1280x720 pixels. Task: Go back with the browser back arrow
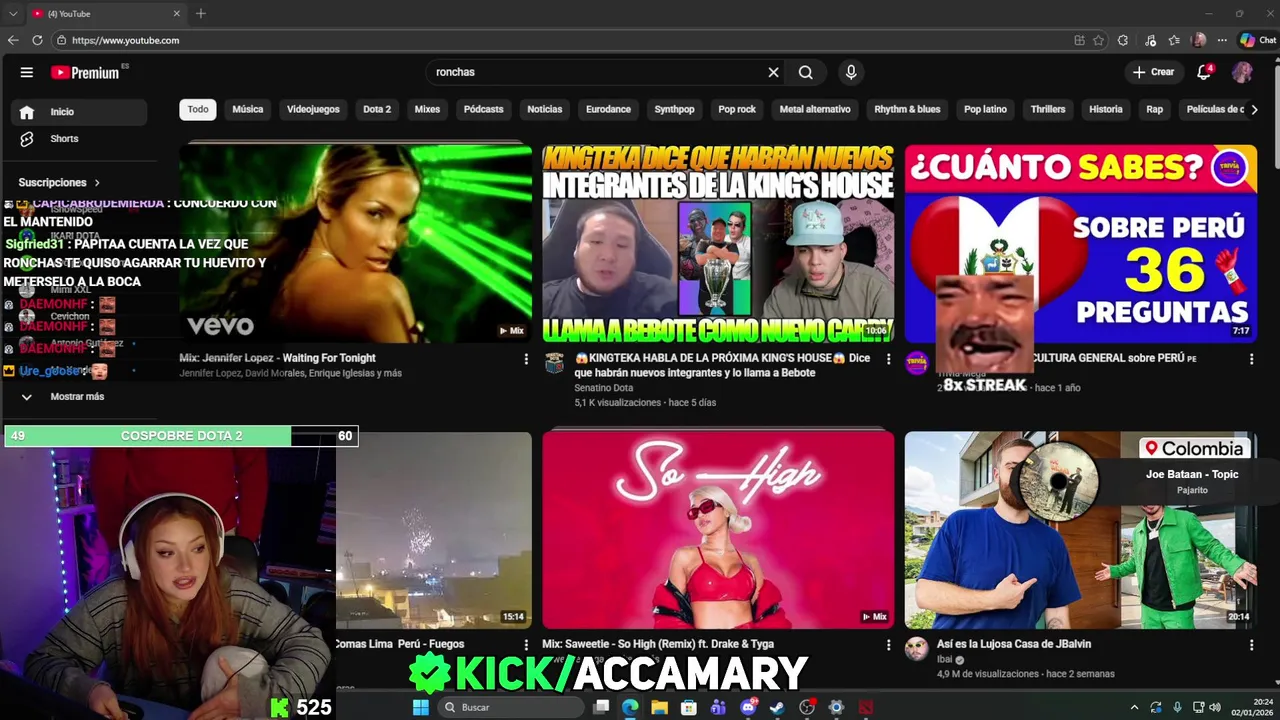coord(13,40)
